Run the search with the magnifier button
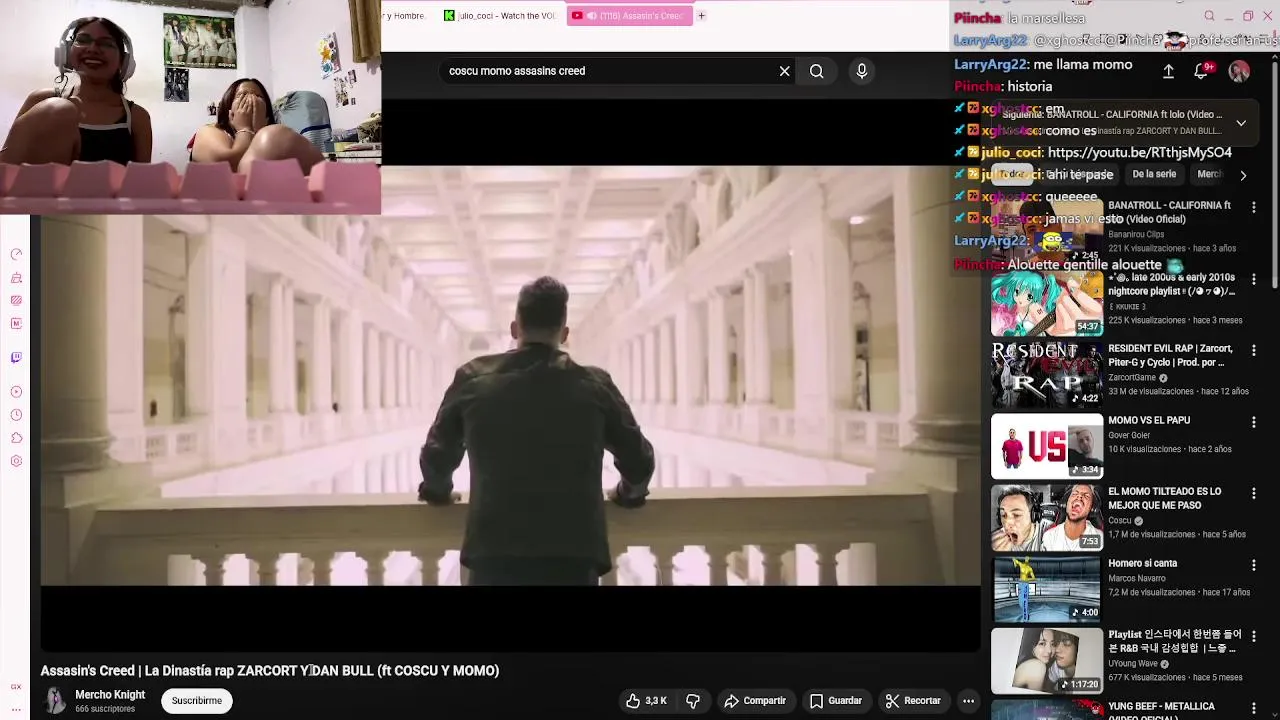 [x=817, y=71]
